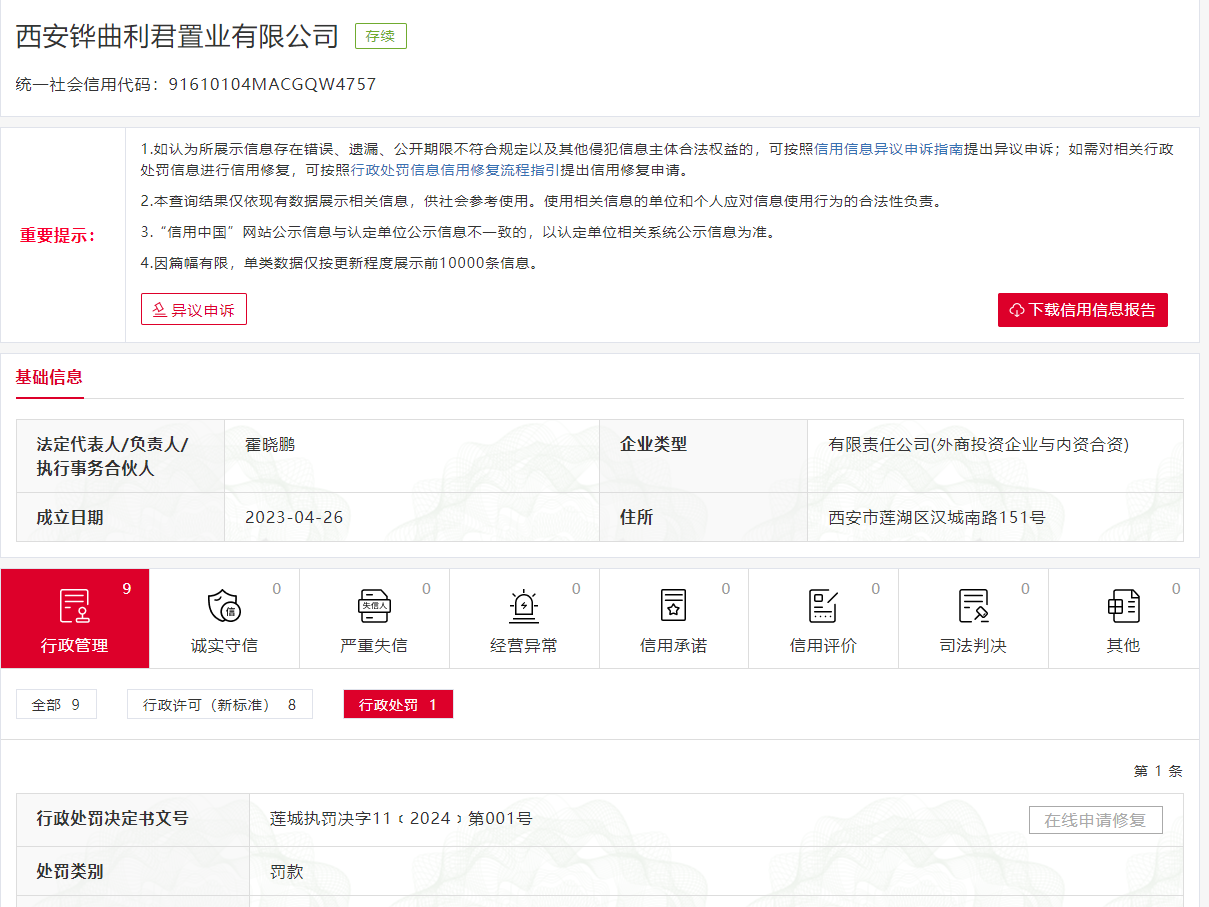This screenshot has height=907, width=1209.
Task: Open the 诚实守信 shield icon
Action: pyautogui.click(x=224, y=606)
